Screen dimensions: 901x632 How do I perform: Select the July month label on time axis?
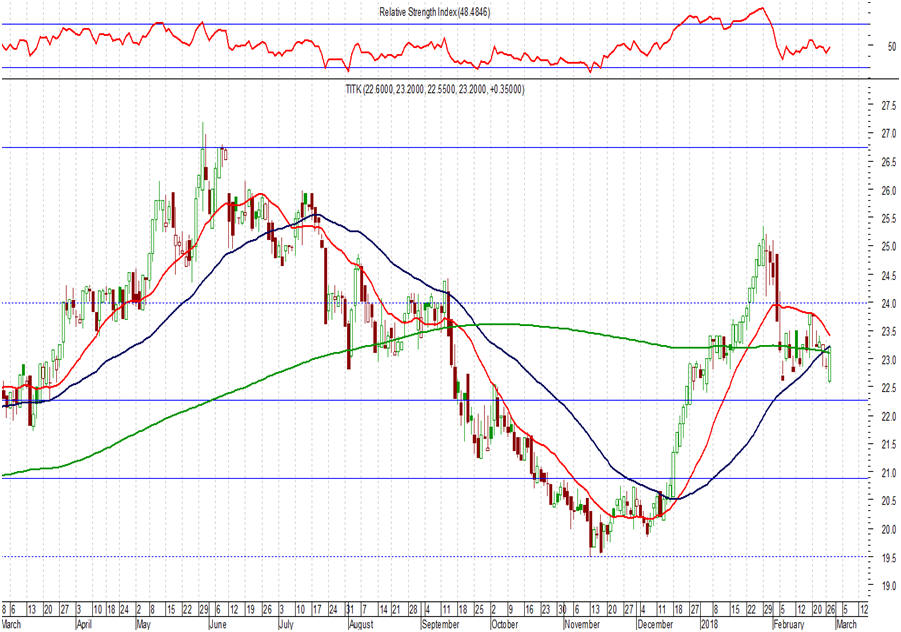pos(286,625)
